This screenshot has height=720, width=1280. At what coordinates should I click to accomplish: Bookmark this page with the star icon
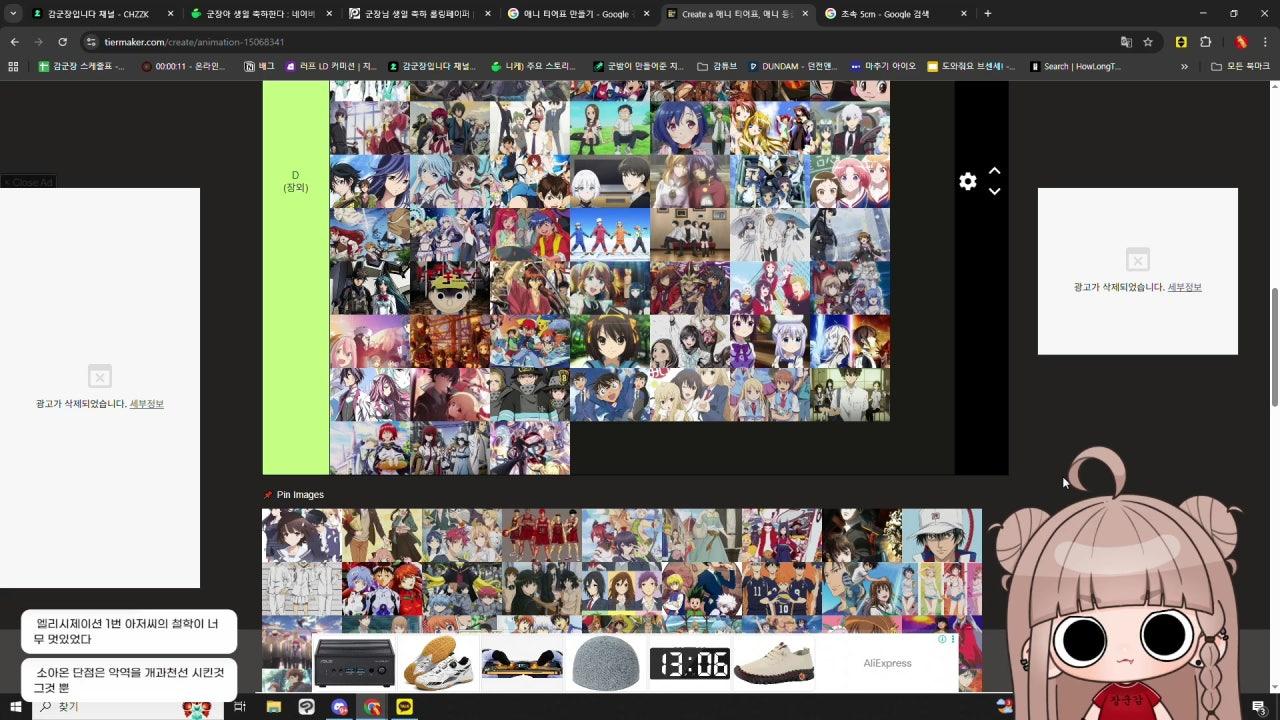[x=1148, y=42]
